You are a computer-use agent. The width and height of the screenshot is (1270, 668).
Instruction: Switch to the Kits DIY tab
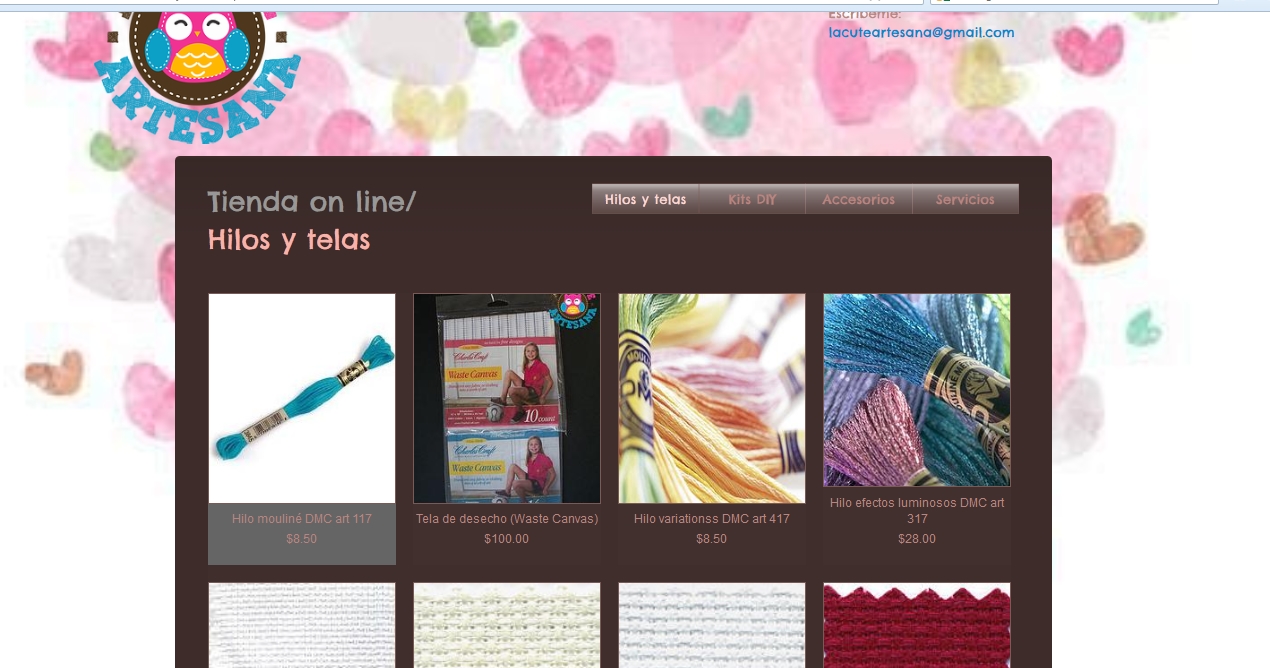752,199
